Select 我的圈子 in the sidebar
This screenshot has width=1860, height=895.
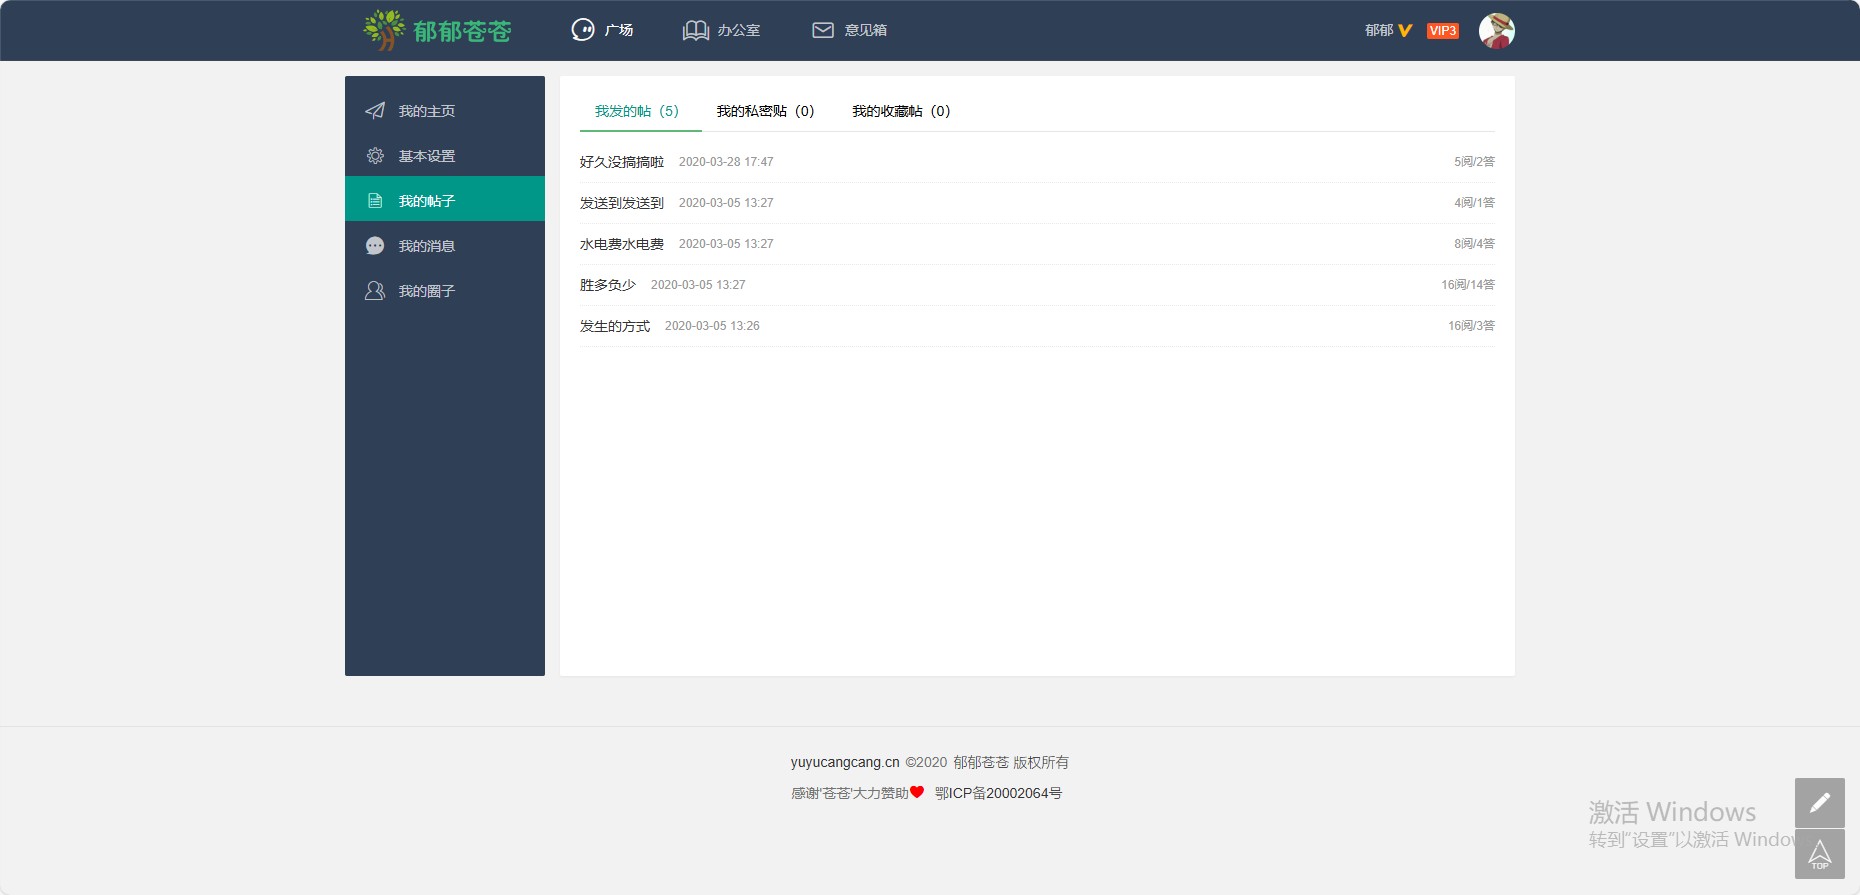445,290
